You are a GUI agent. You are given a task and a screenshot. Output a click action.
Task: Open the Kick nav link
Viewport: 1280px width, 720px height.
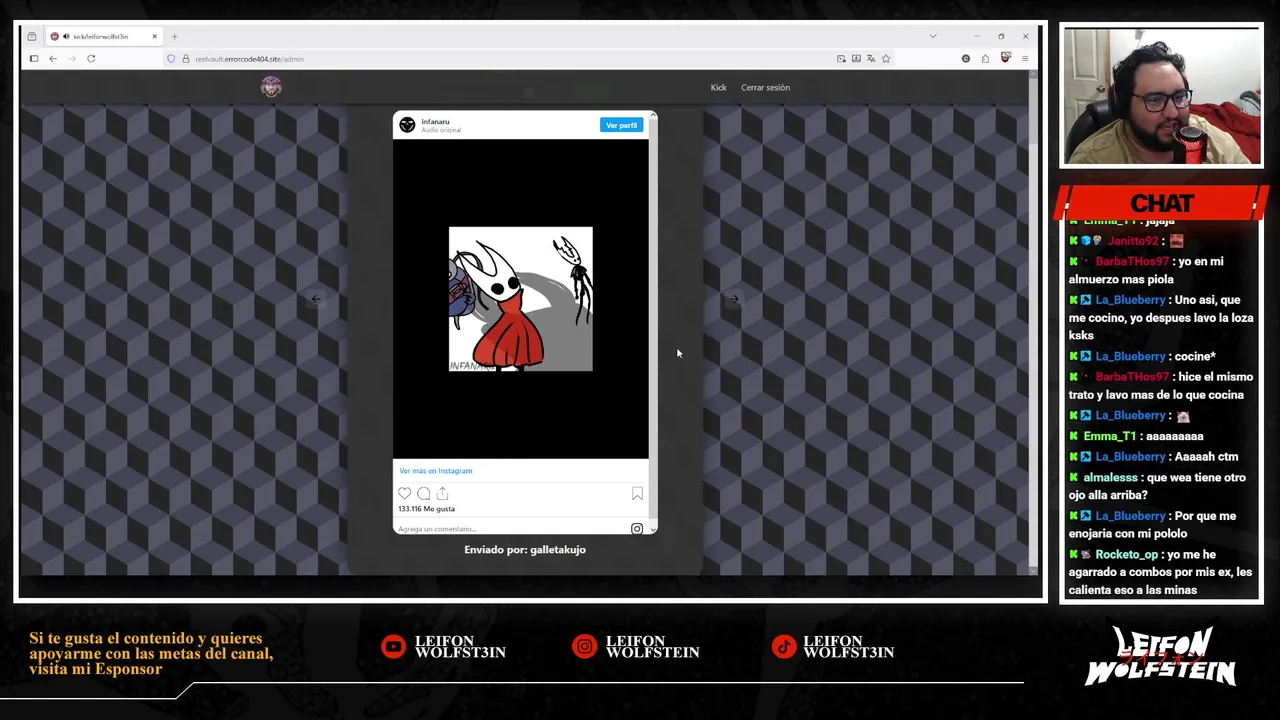[718, 87]
